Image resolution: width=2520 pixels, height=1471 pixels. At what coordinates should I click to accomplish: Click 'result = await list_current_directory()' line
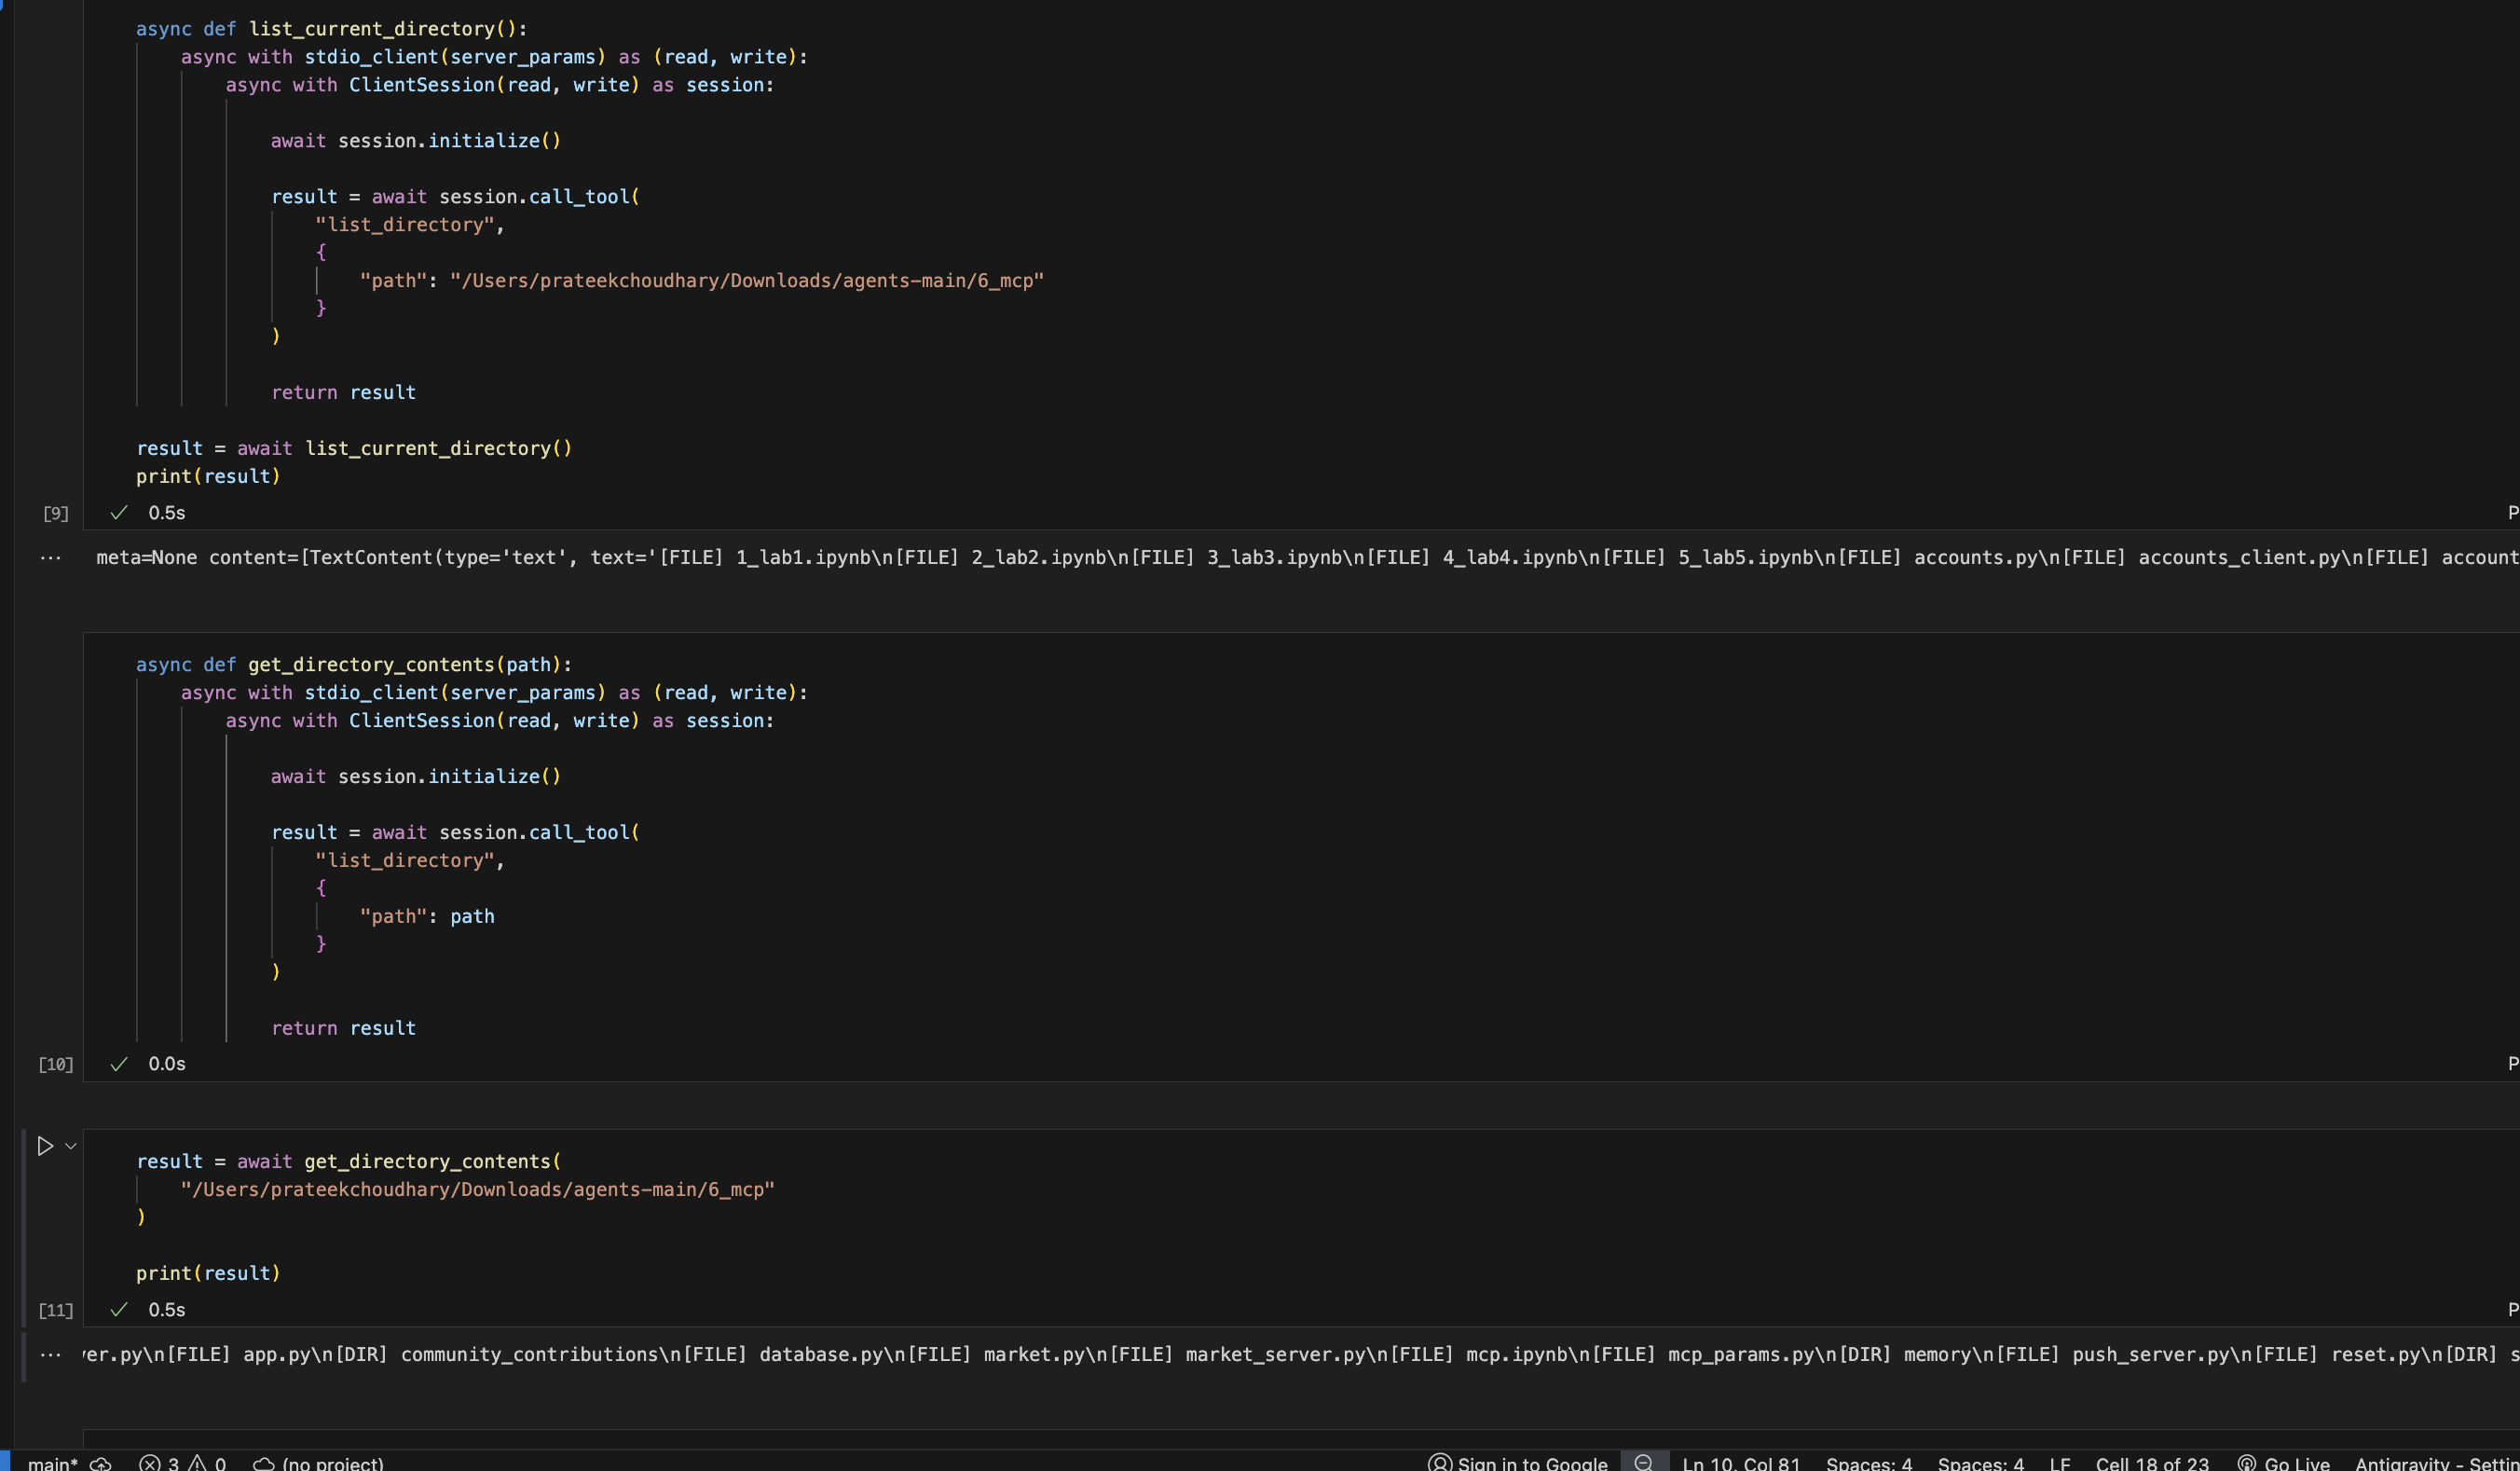point(354,449)
